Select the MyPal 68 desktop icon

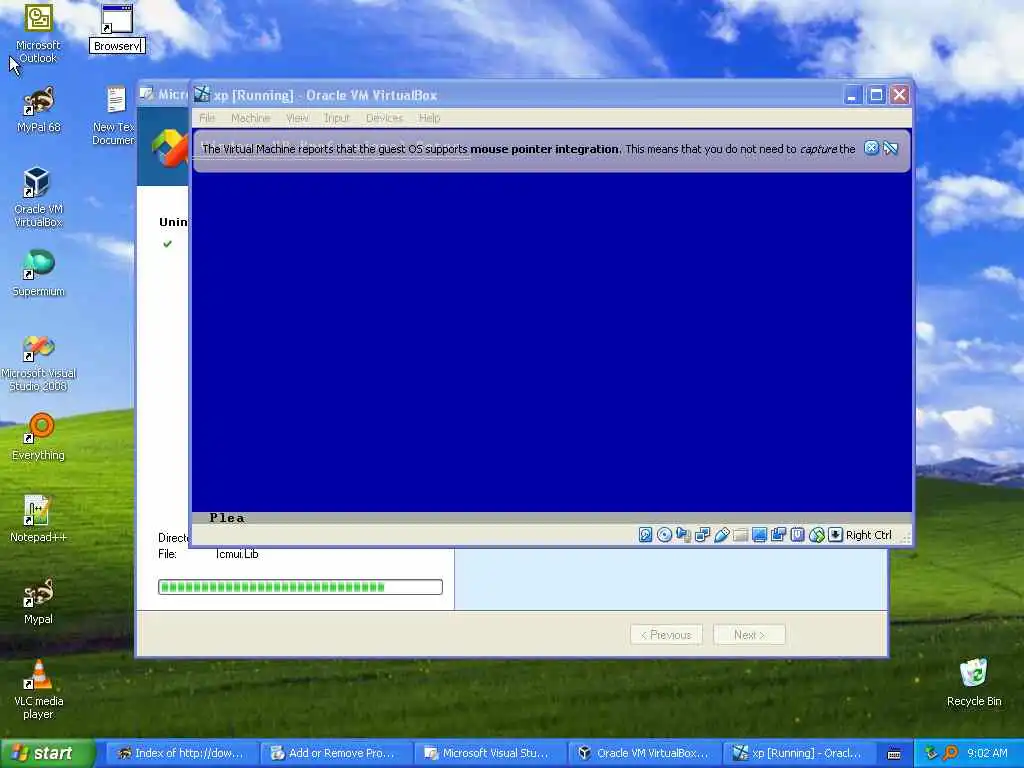click(39, 110)
